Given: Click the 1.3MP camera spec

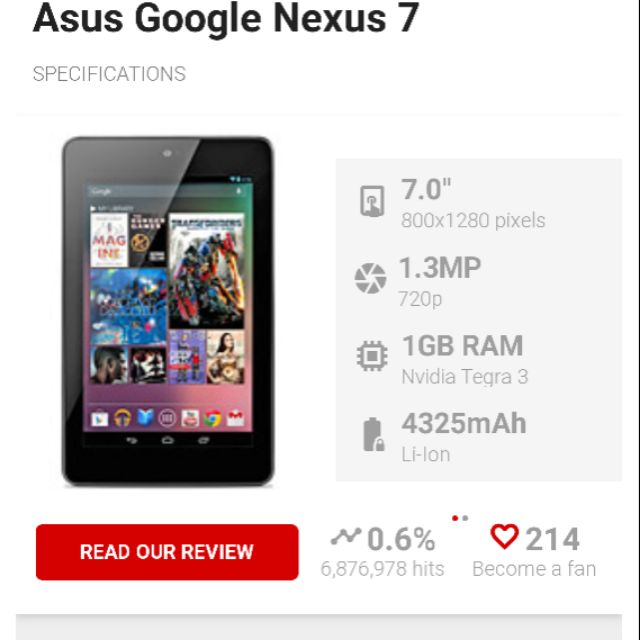Looking at the screenshot, I should (x=440, y=268).
